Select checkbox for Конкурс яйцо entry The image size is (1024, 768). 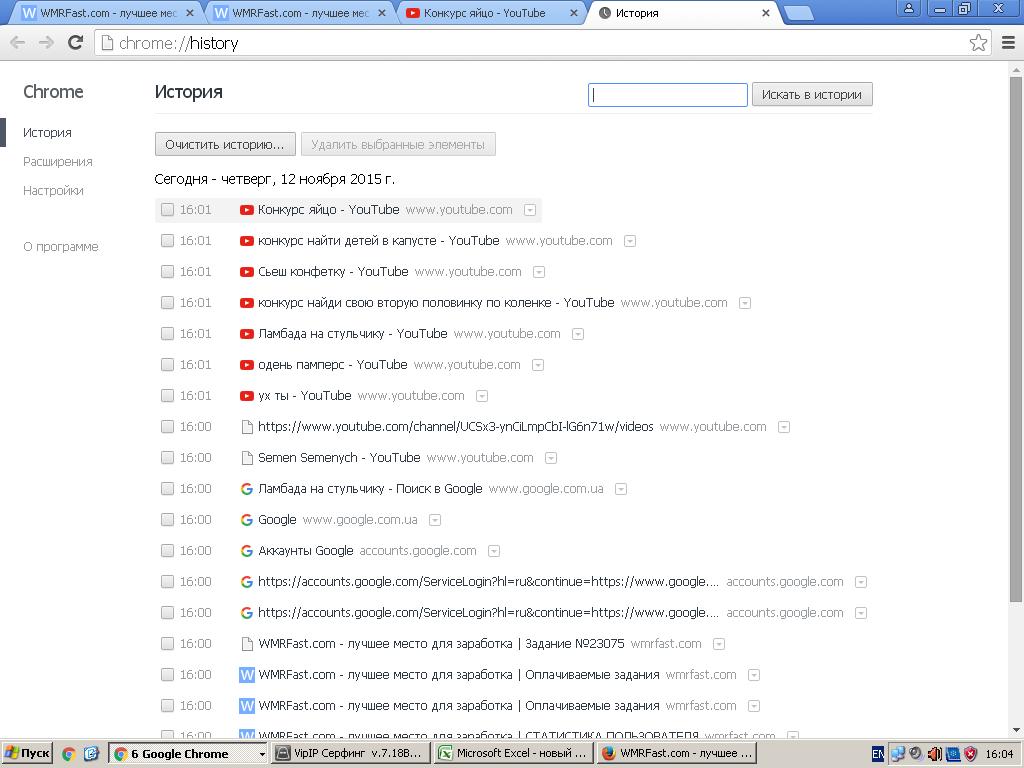(x=167, y=210)
